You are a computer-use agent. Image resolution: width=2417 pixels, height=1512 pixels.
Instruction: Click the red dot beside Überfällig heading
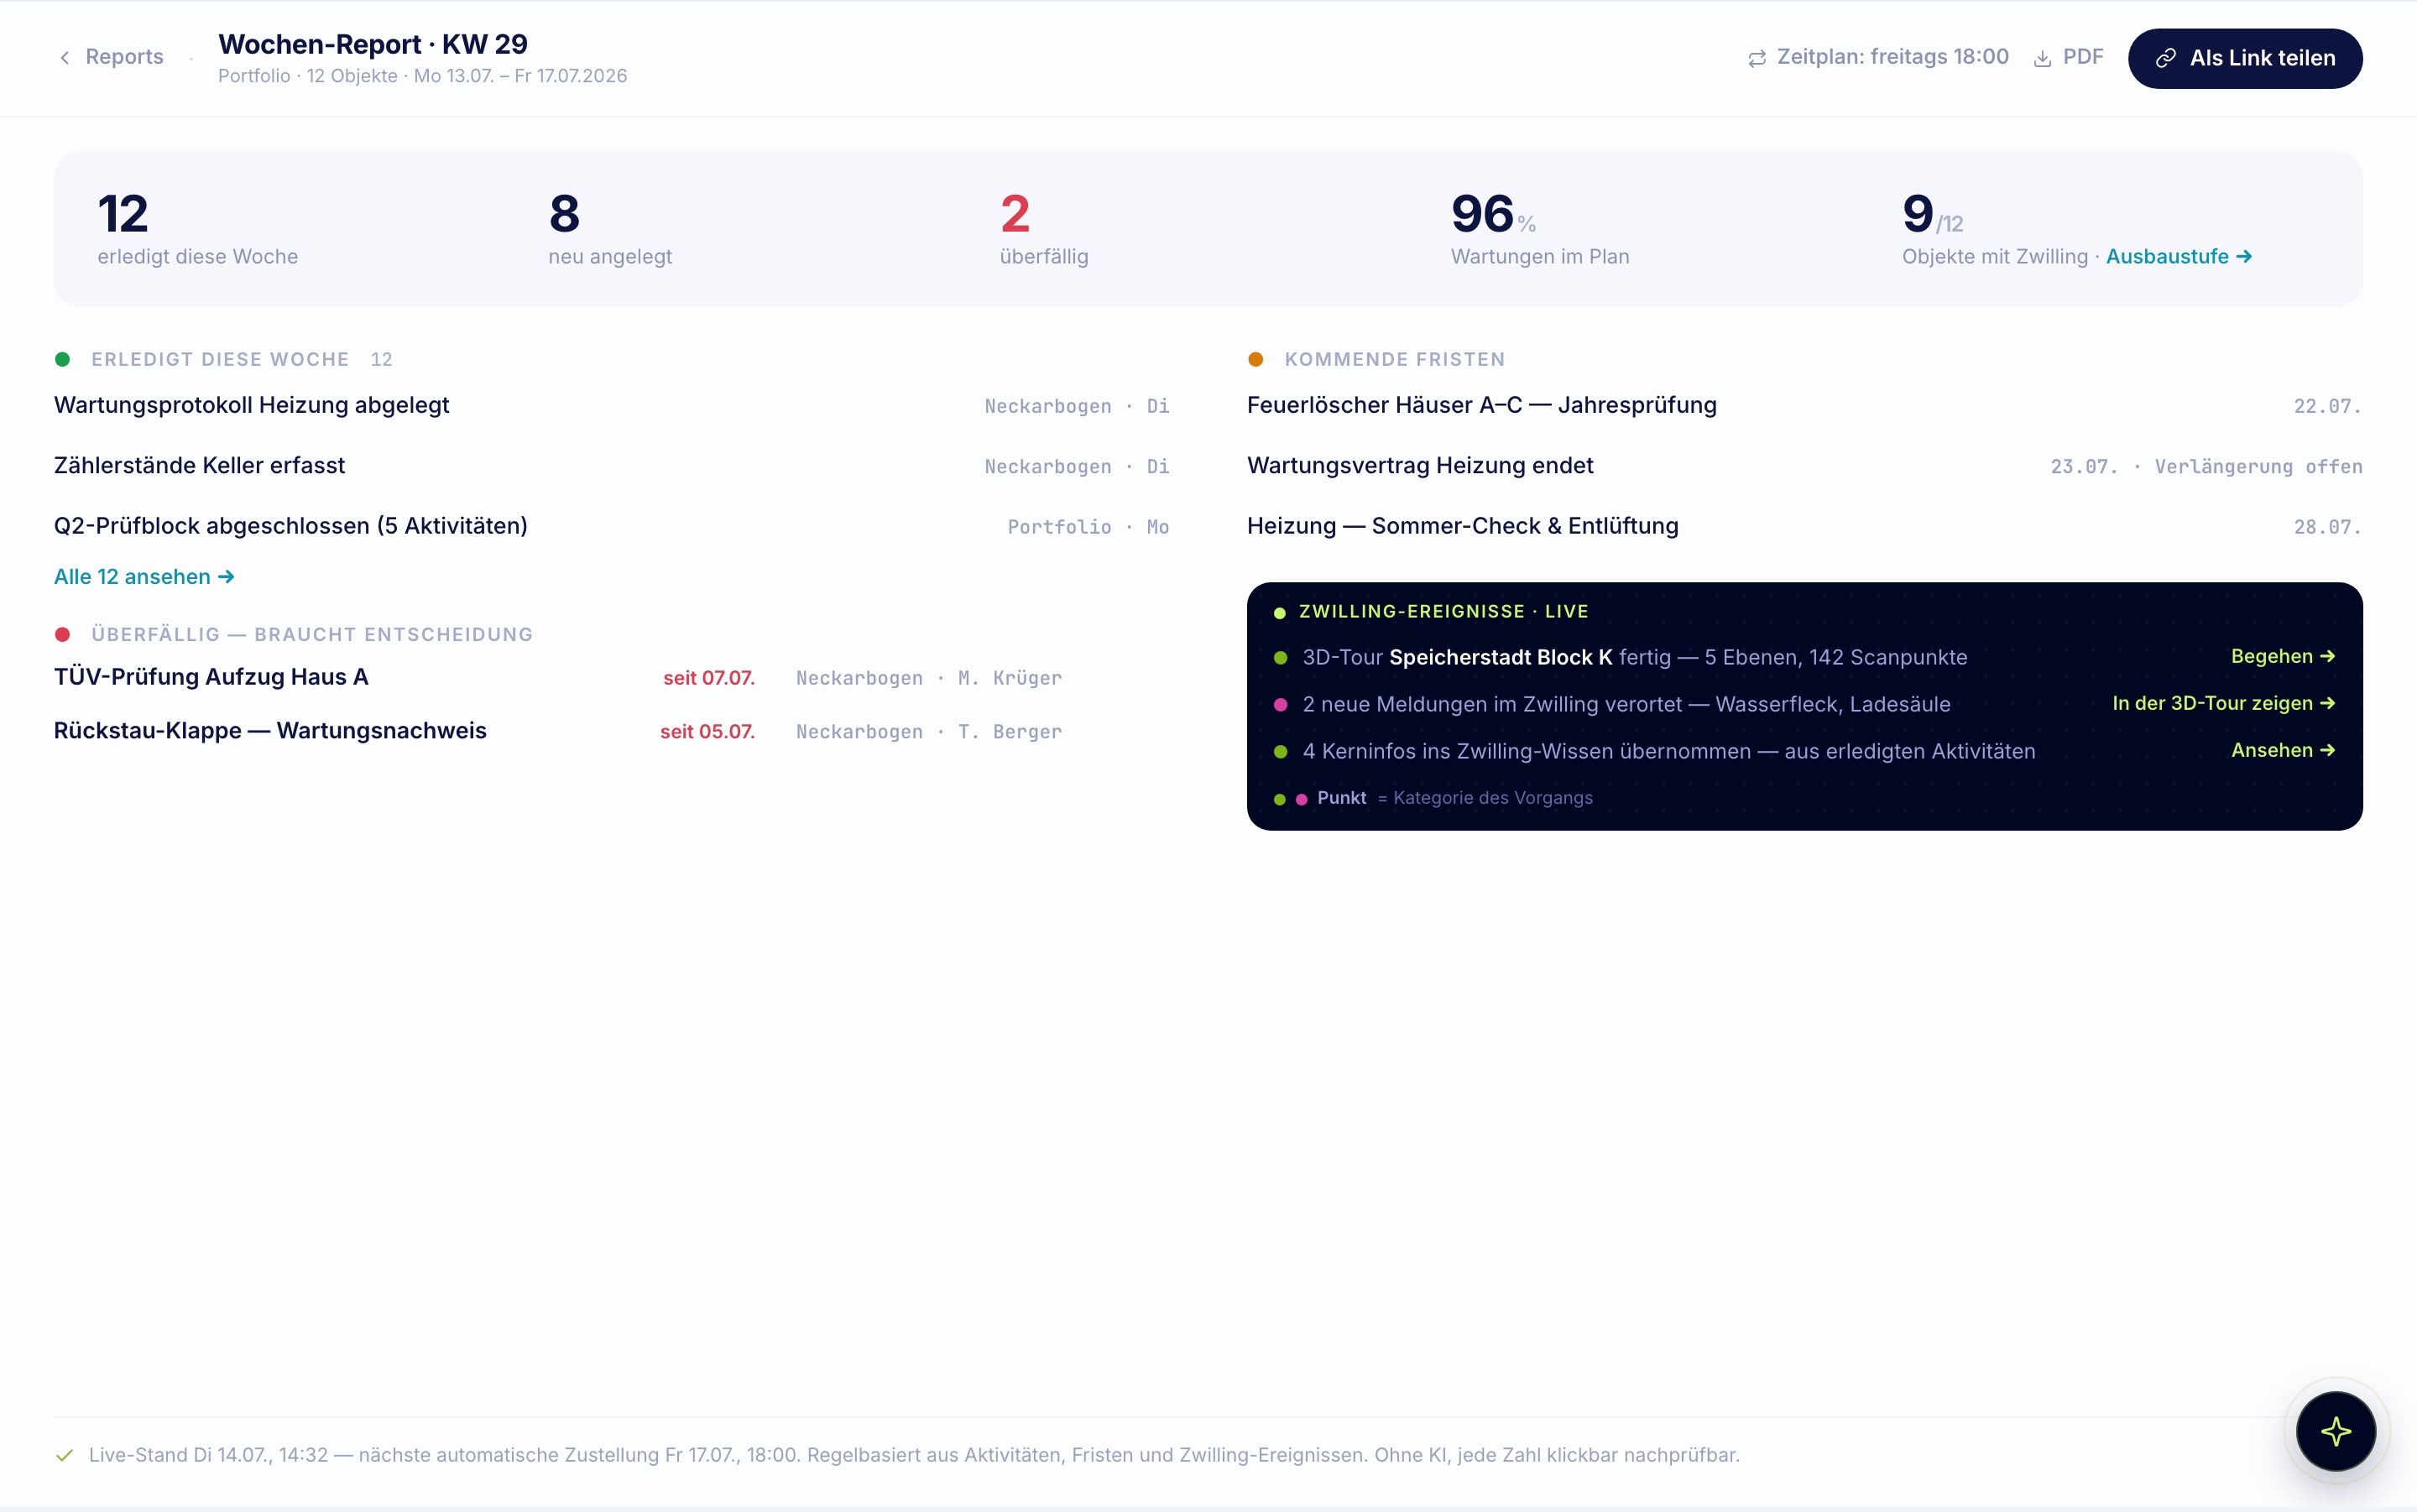coord(62,634)
